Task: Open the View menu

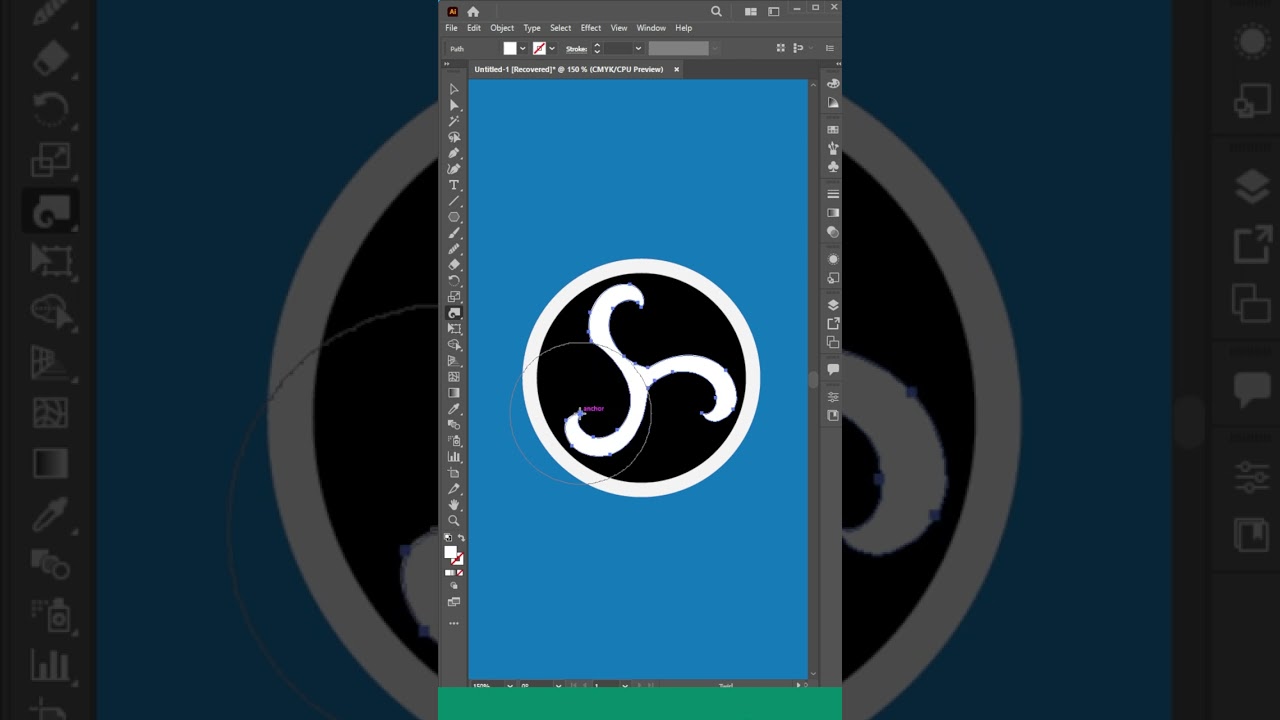Action: point(619,28)
